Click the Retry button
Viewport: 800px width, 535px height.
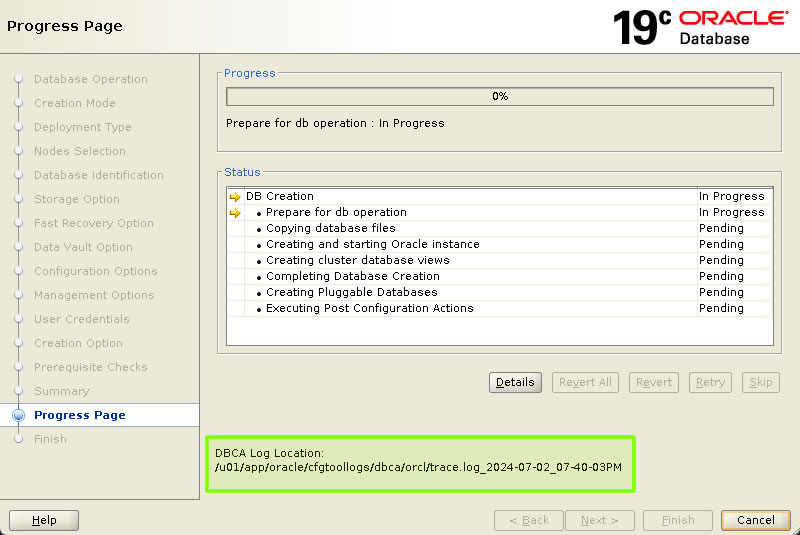pyautogui.click(x=710, y=382)
